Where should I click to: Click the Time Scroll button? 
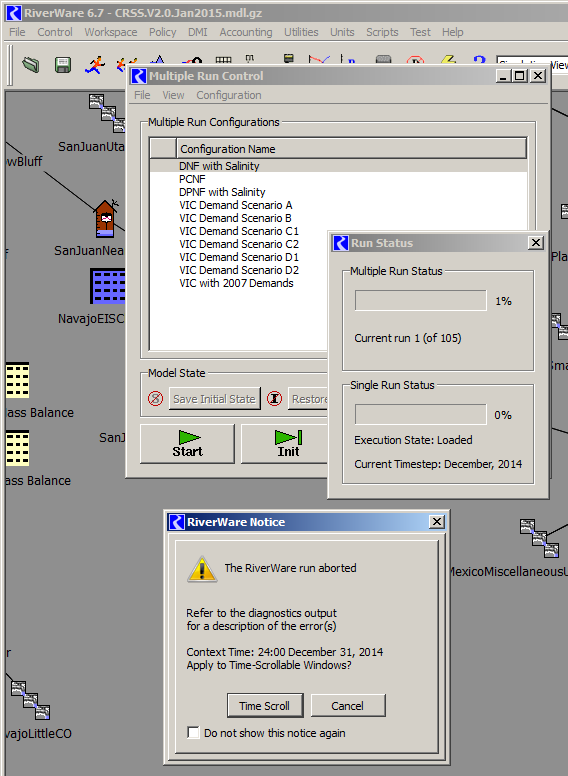265,706
